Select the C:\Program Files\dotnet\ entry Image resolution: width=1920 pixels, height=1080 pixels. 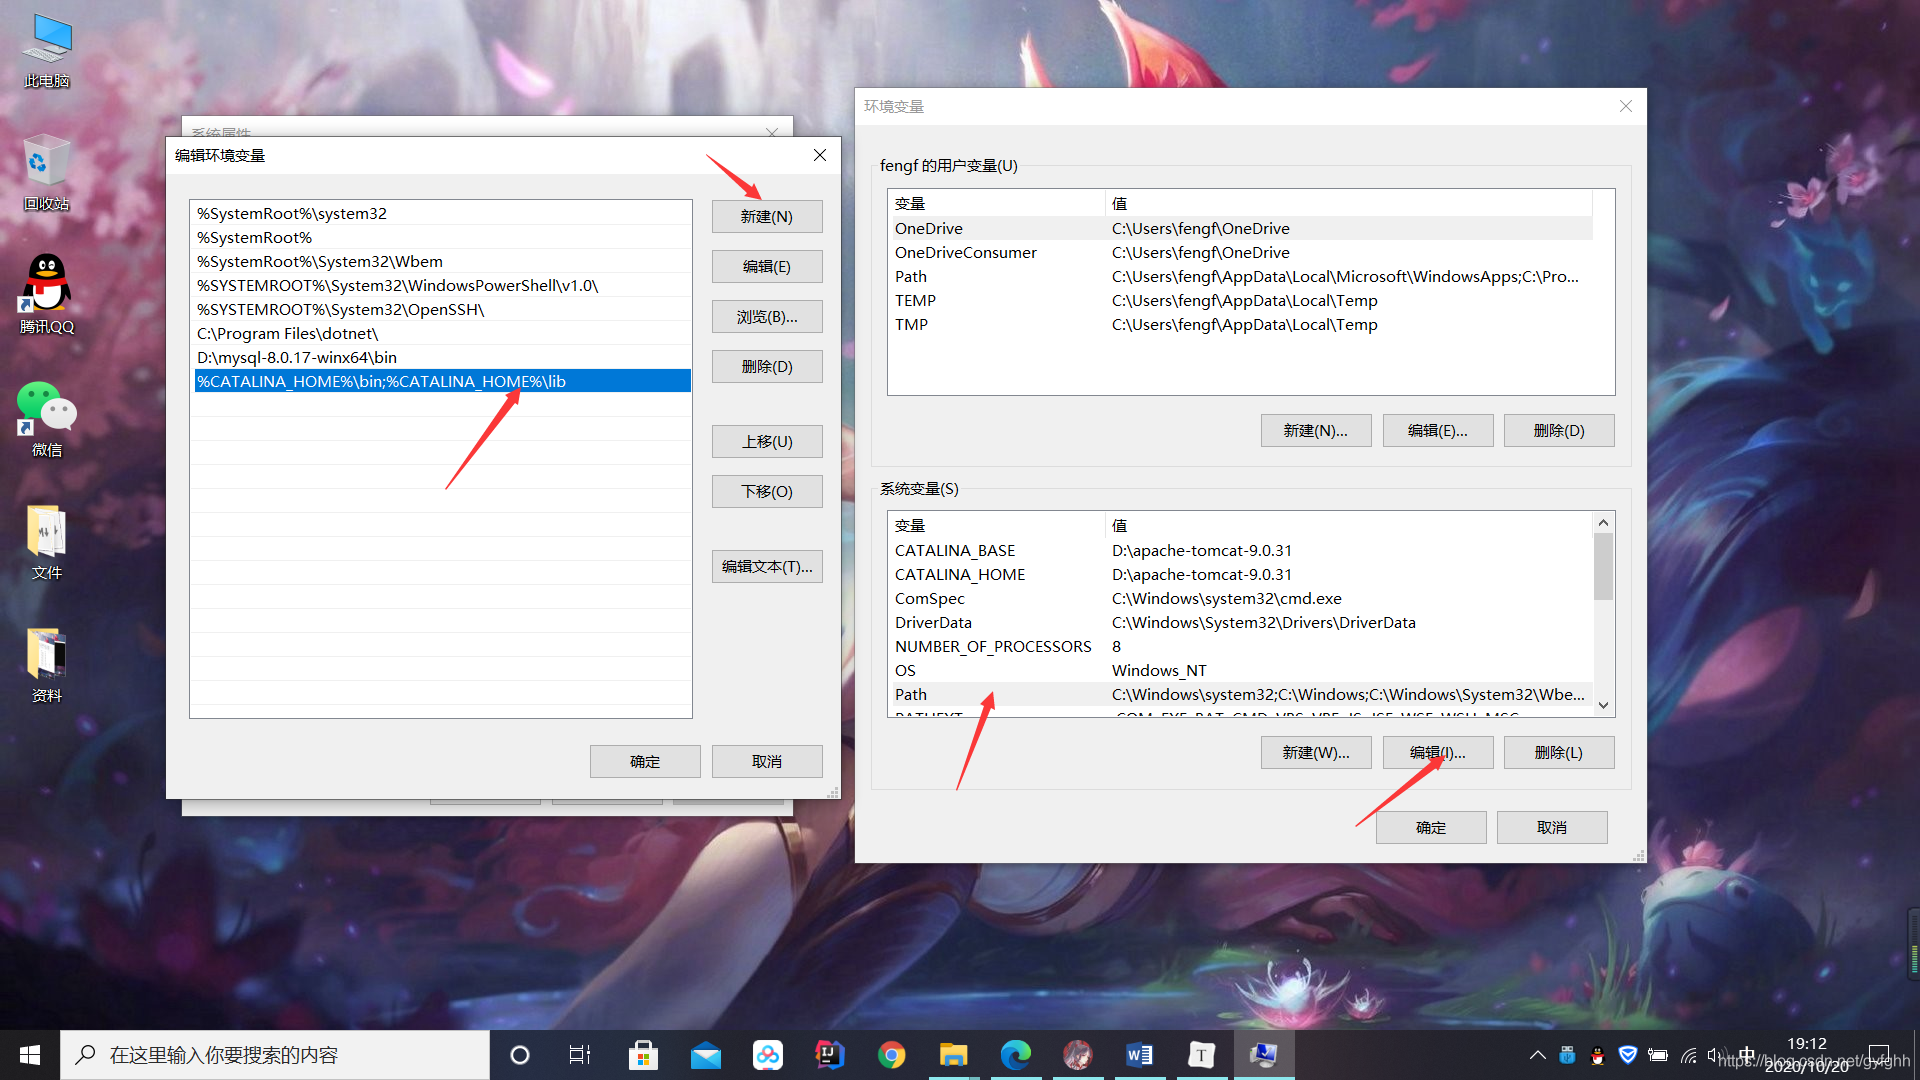[x=441, y=334]
